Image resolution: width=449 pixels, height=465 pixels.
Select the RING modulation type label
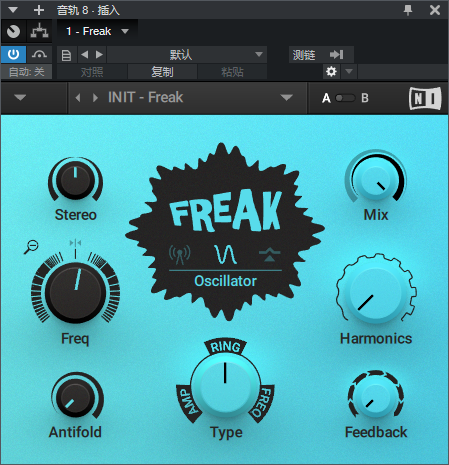(226, 347)
